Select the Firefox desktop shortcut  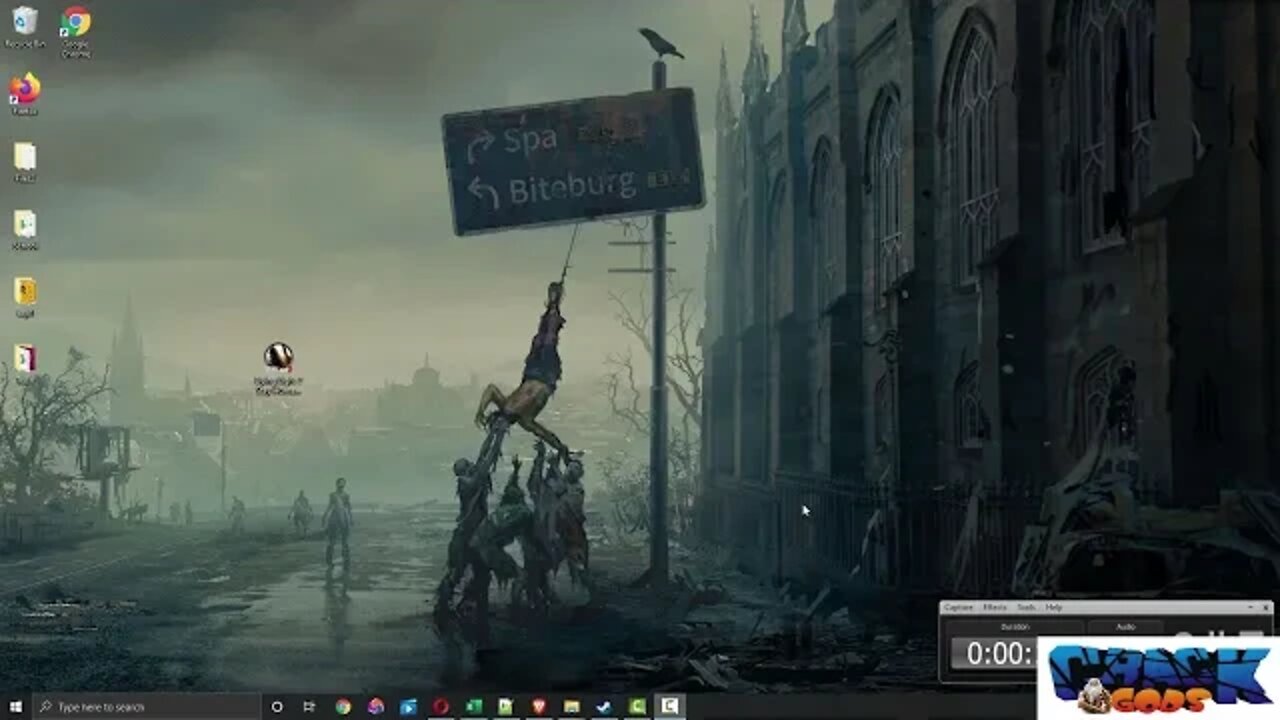point(25,94)
